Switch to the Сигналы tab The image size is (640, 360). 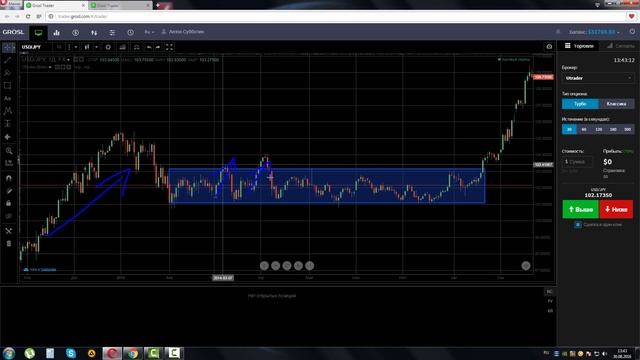point(620,46)
